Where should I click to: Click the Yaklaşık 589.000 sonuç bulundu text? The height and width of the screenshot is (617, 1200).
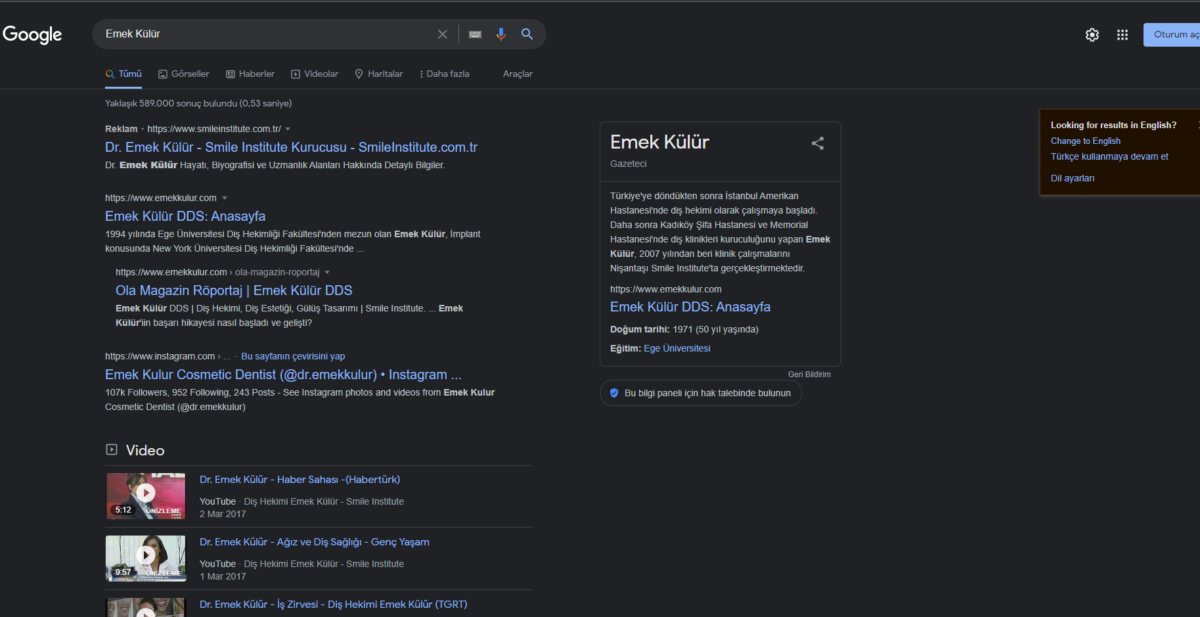pyautogui.click(x=198, y=103)
